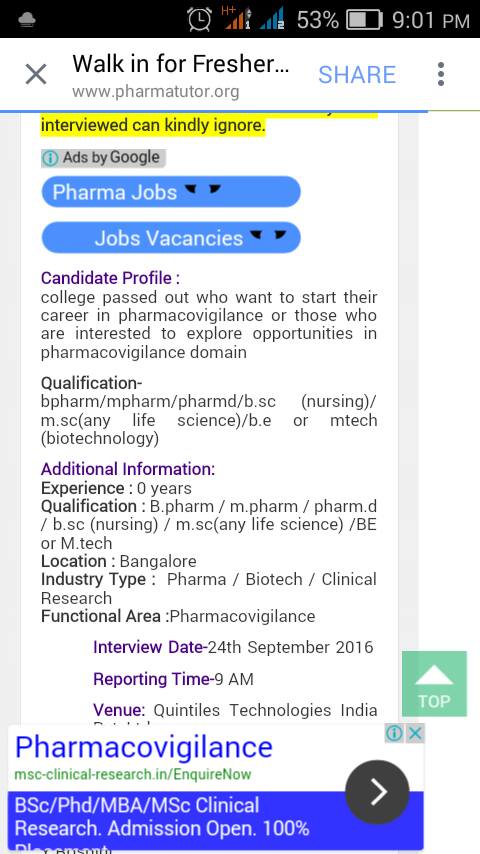Open the three-dot overflow menu
The width and height of the screenshot is (480, 854).
(441, 74)
